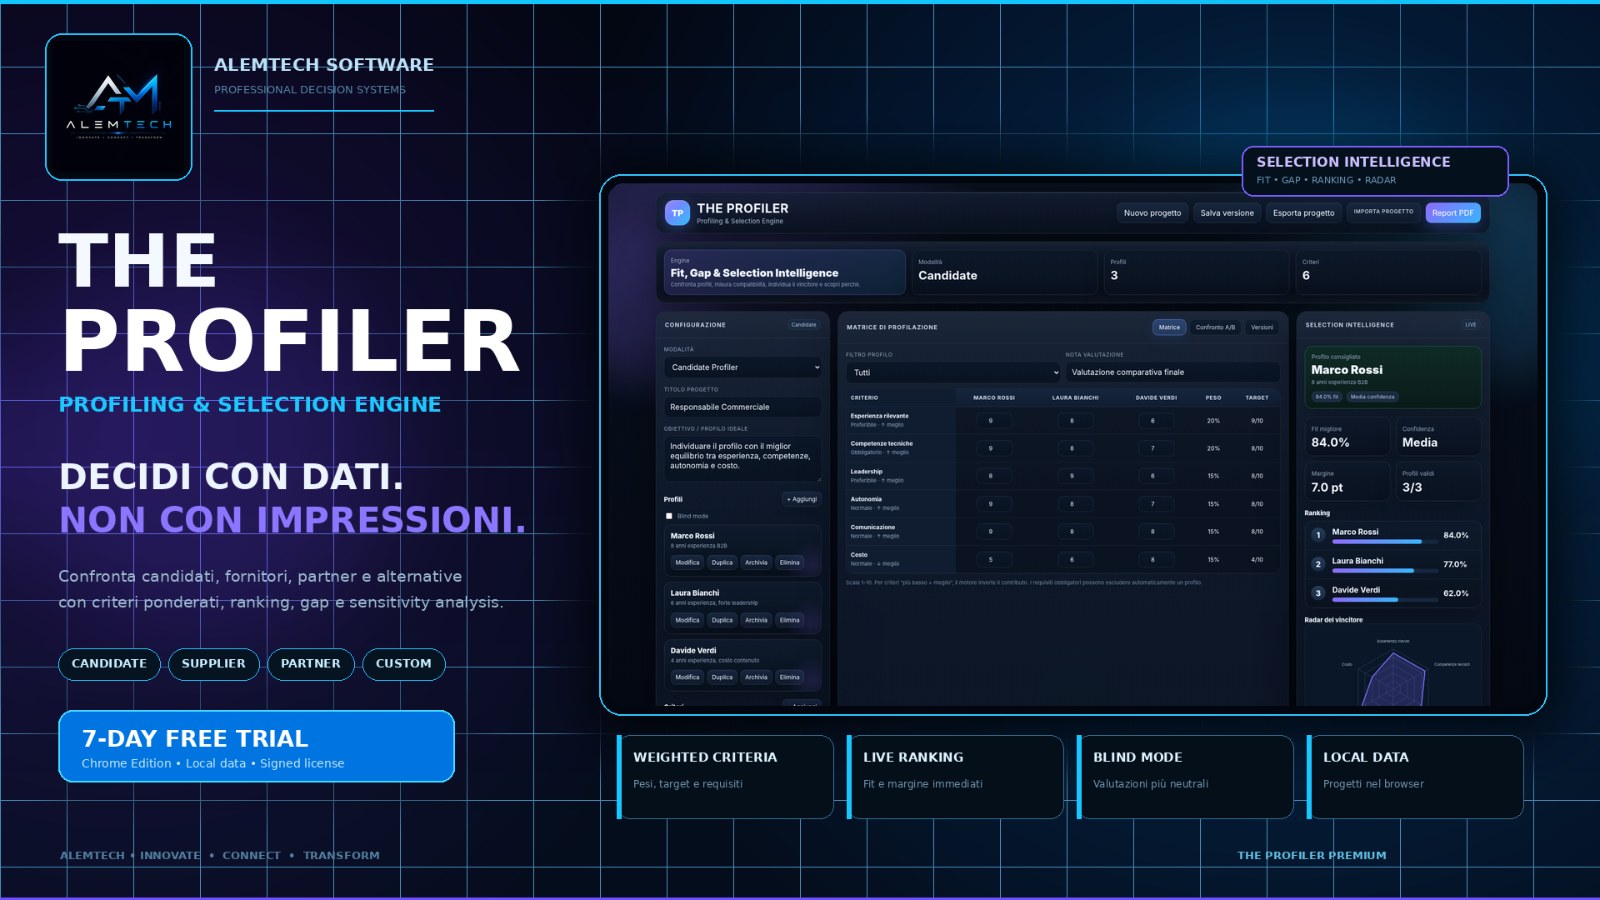Click the Laura Bianchi column header
The image size is (1600, 900).
click(1075, 398)
